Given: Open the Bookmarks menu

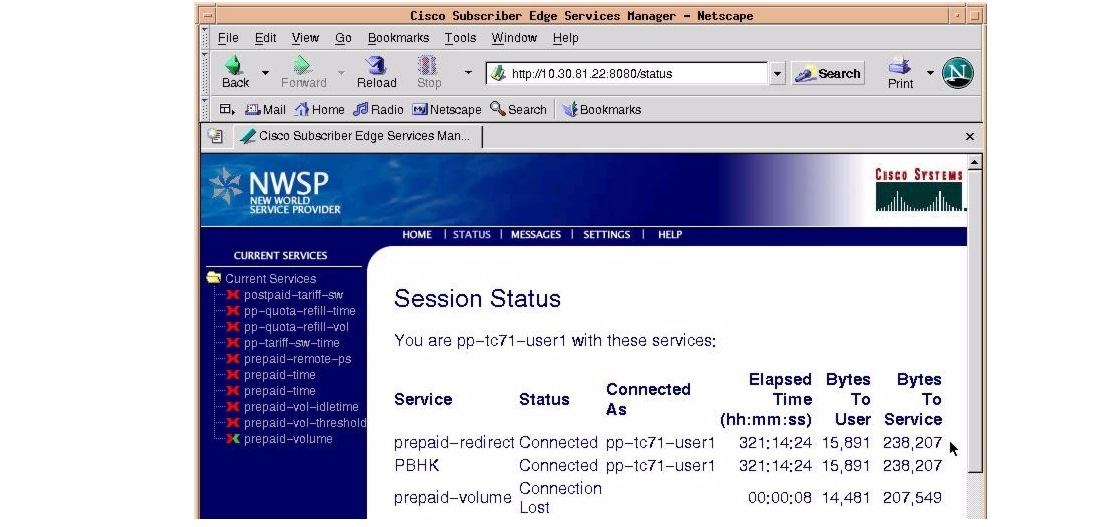Looking at the screenshot, I should [398, 38].
